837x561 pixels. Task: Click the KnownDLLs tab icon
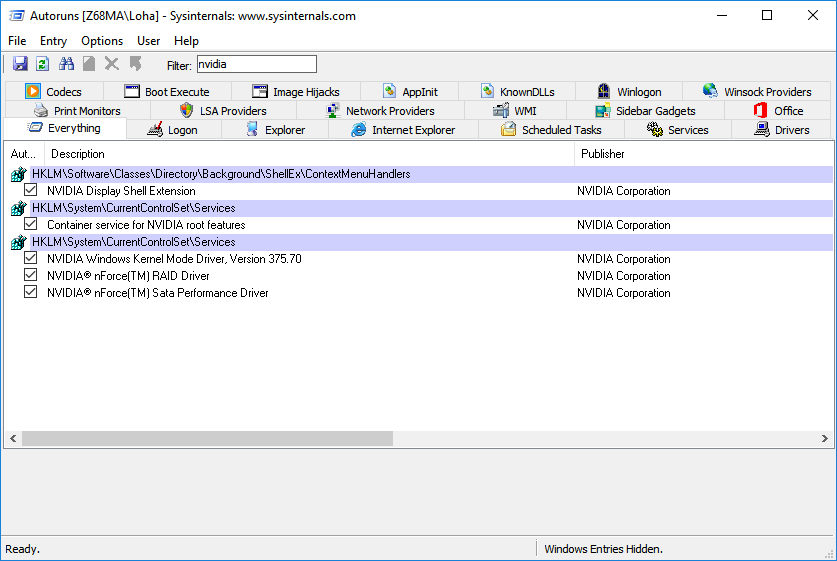tap(487, 91)
